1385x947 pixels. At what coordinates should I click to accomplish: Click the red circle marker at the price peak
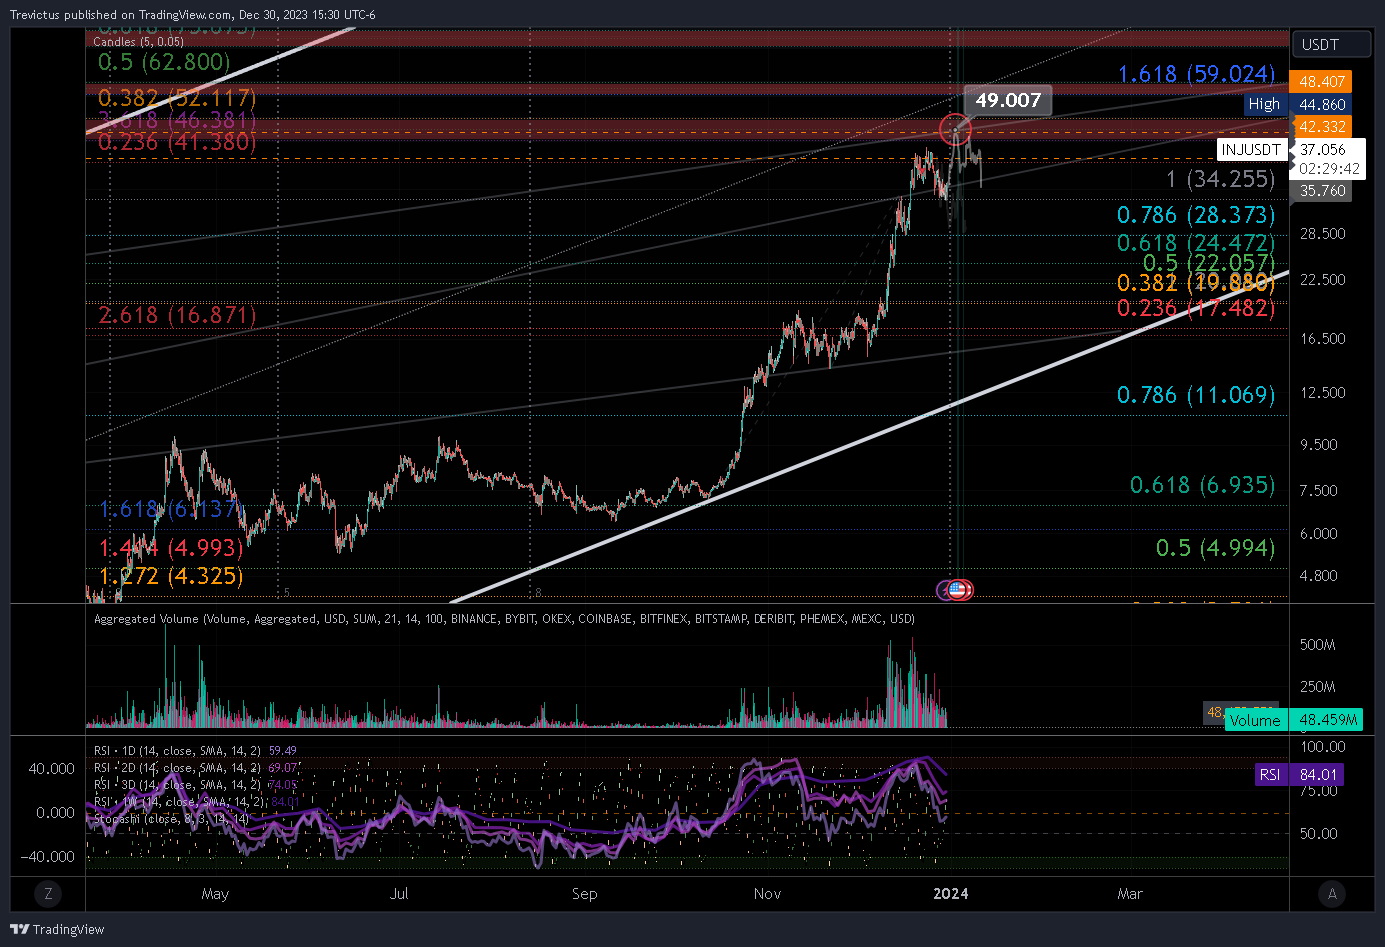click(x=955, y=129)
